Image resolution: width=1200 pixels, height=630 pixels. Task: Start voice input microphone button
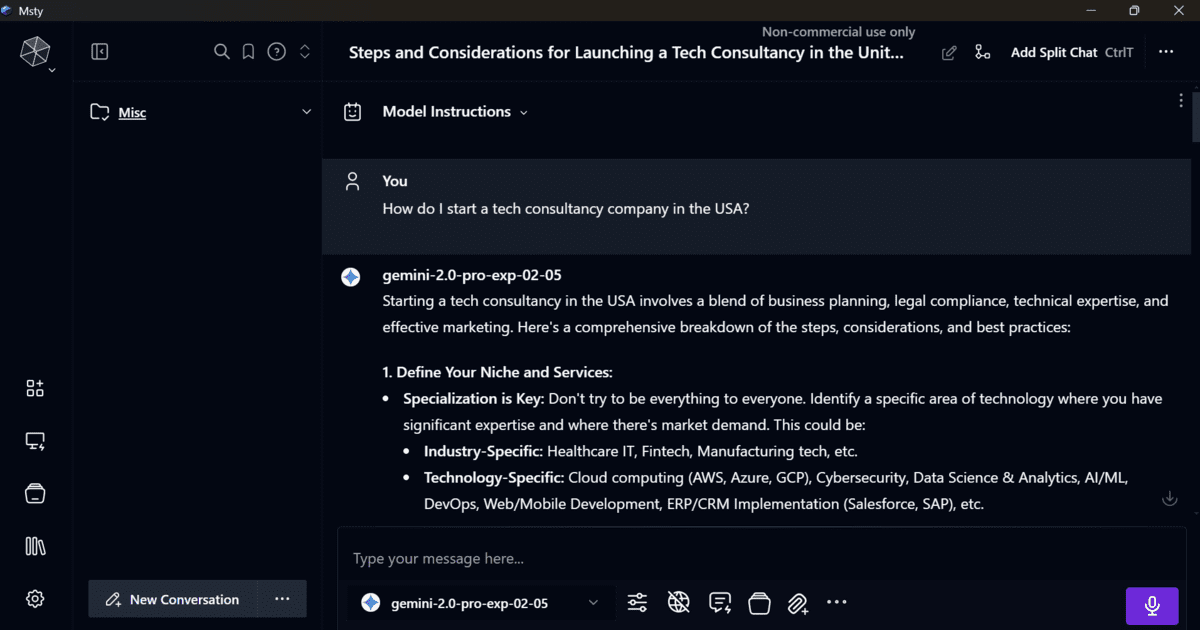click(1152, 605)
